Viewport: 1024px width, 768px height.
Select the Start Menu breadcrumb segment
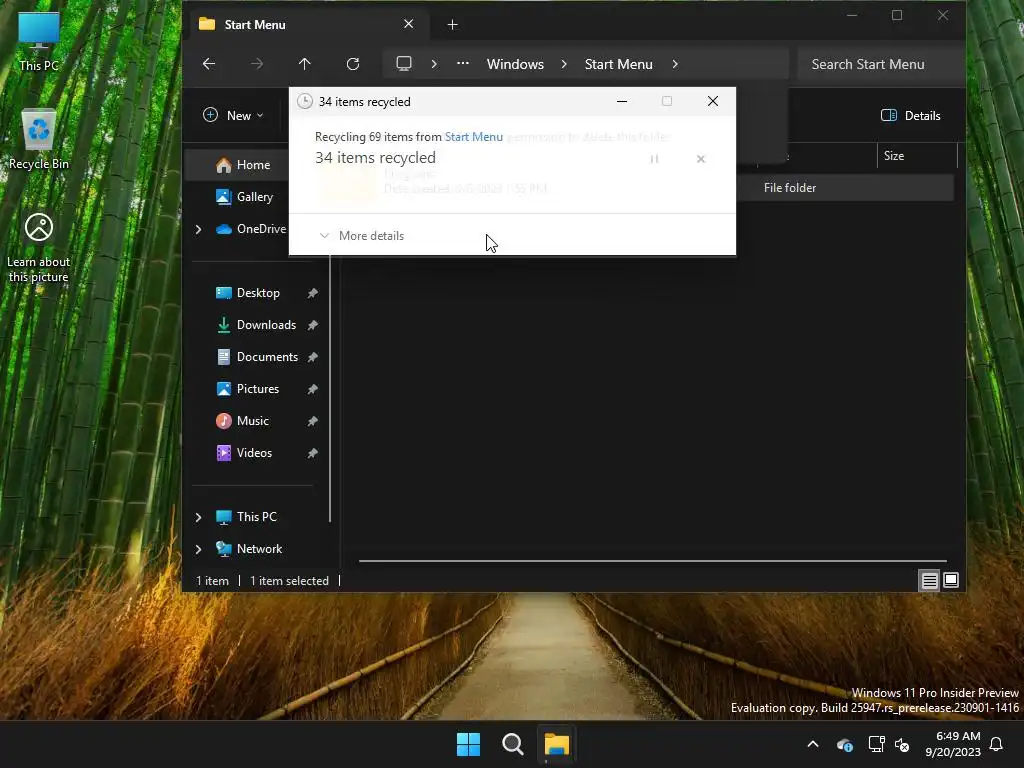point(618,64)
